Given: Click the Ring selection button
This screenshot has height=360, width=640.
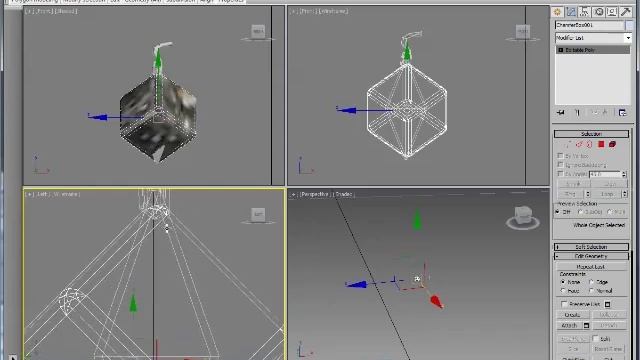Looking at the screenshot, I should (x=570, y=194).
